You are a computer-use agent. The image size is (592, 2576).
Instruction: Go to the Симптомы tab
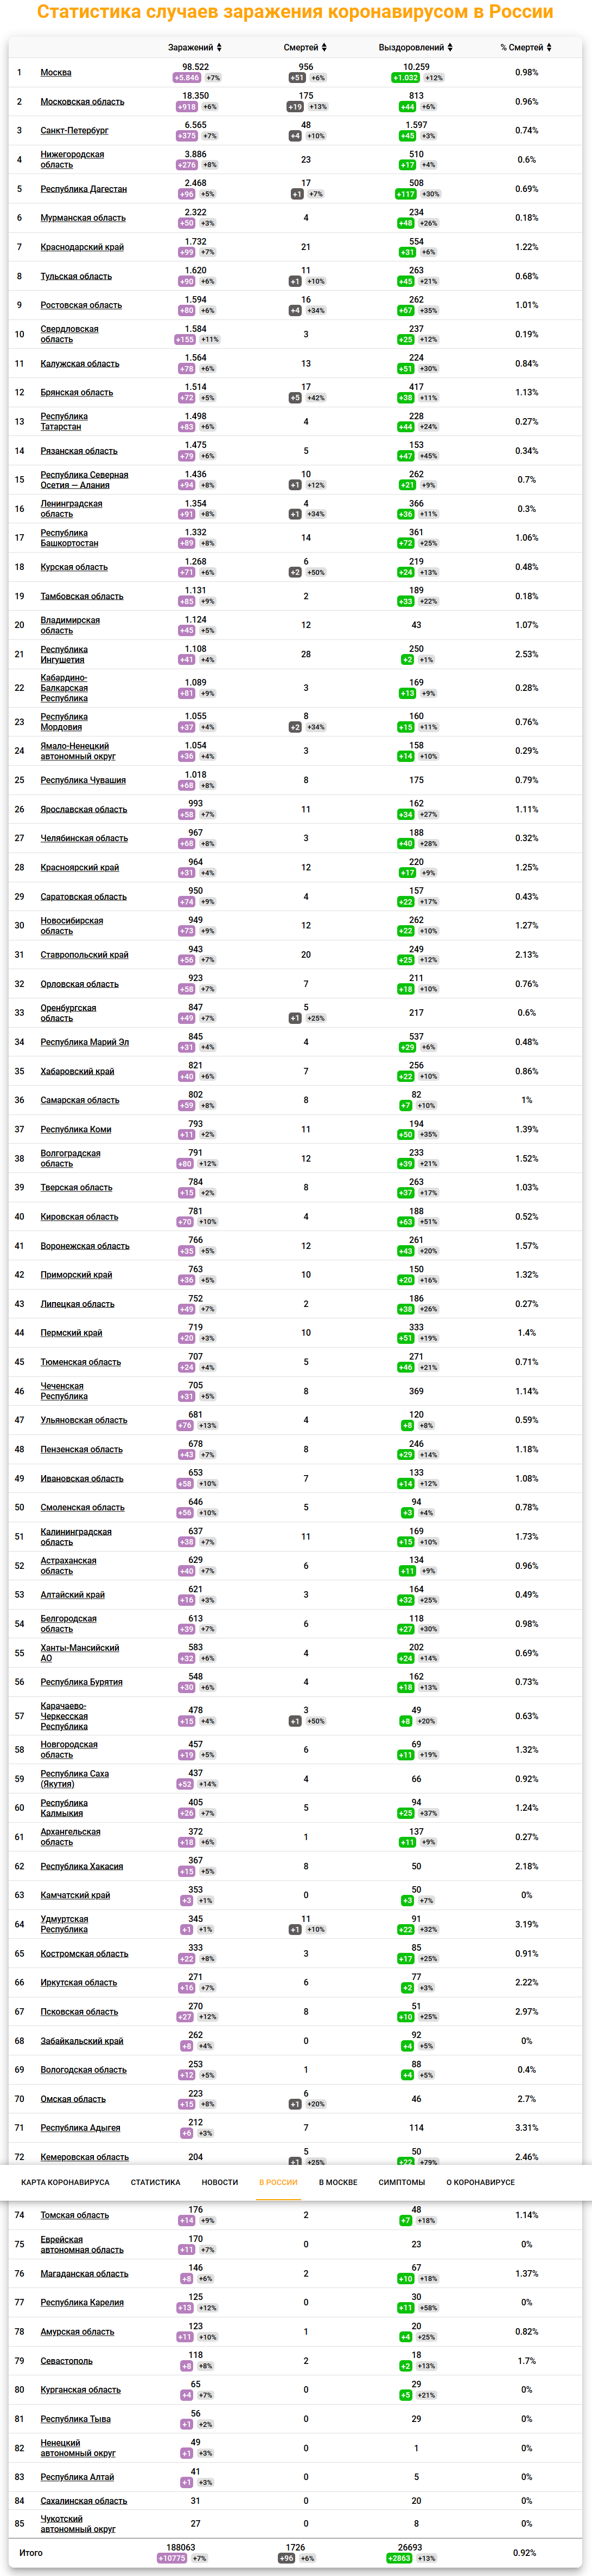click(401, 2182)
